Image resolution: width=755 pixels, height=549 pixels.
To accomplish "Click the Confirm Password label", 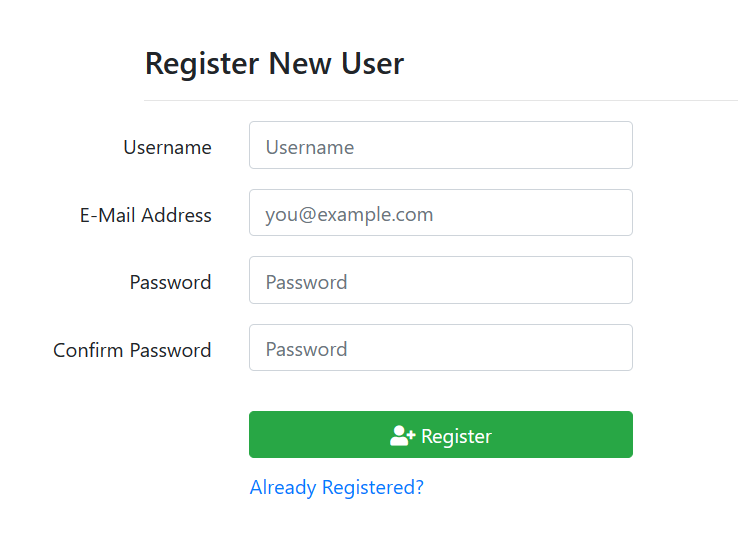I will click(132, 350).
